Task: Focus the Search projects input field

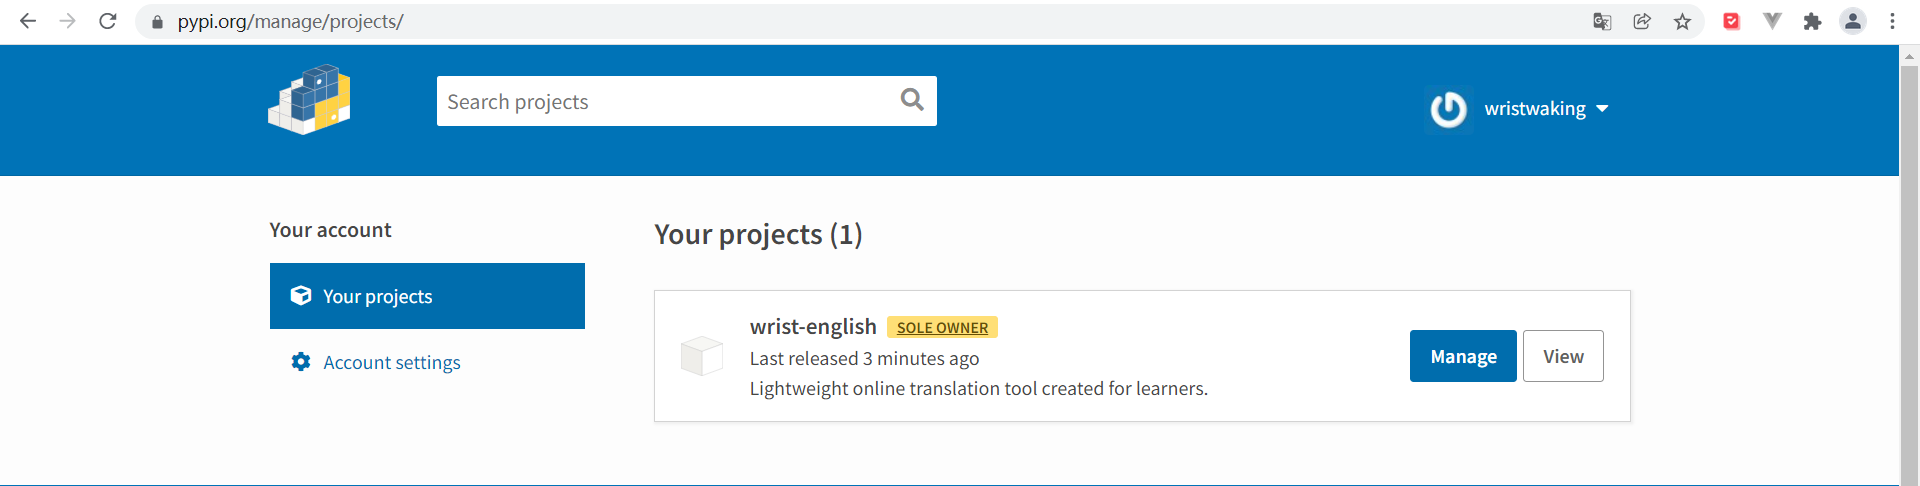Action: tap(665, 101)
